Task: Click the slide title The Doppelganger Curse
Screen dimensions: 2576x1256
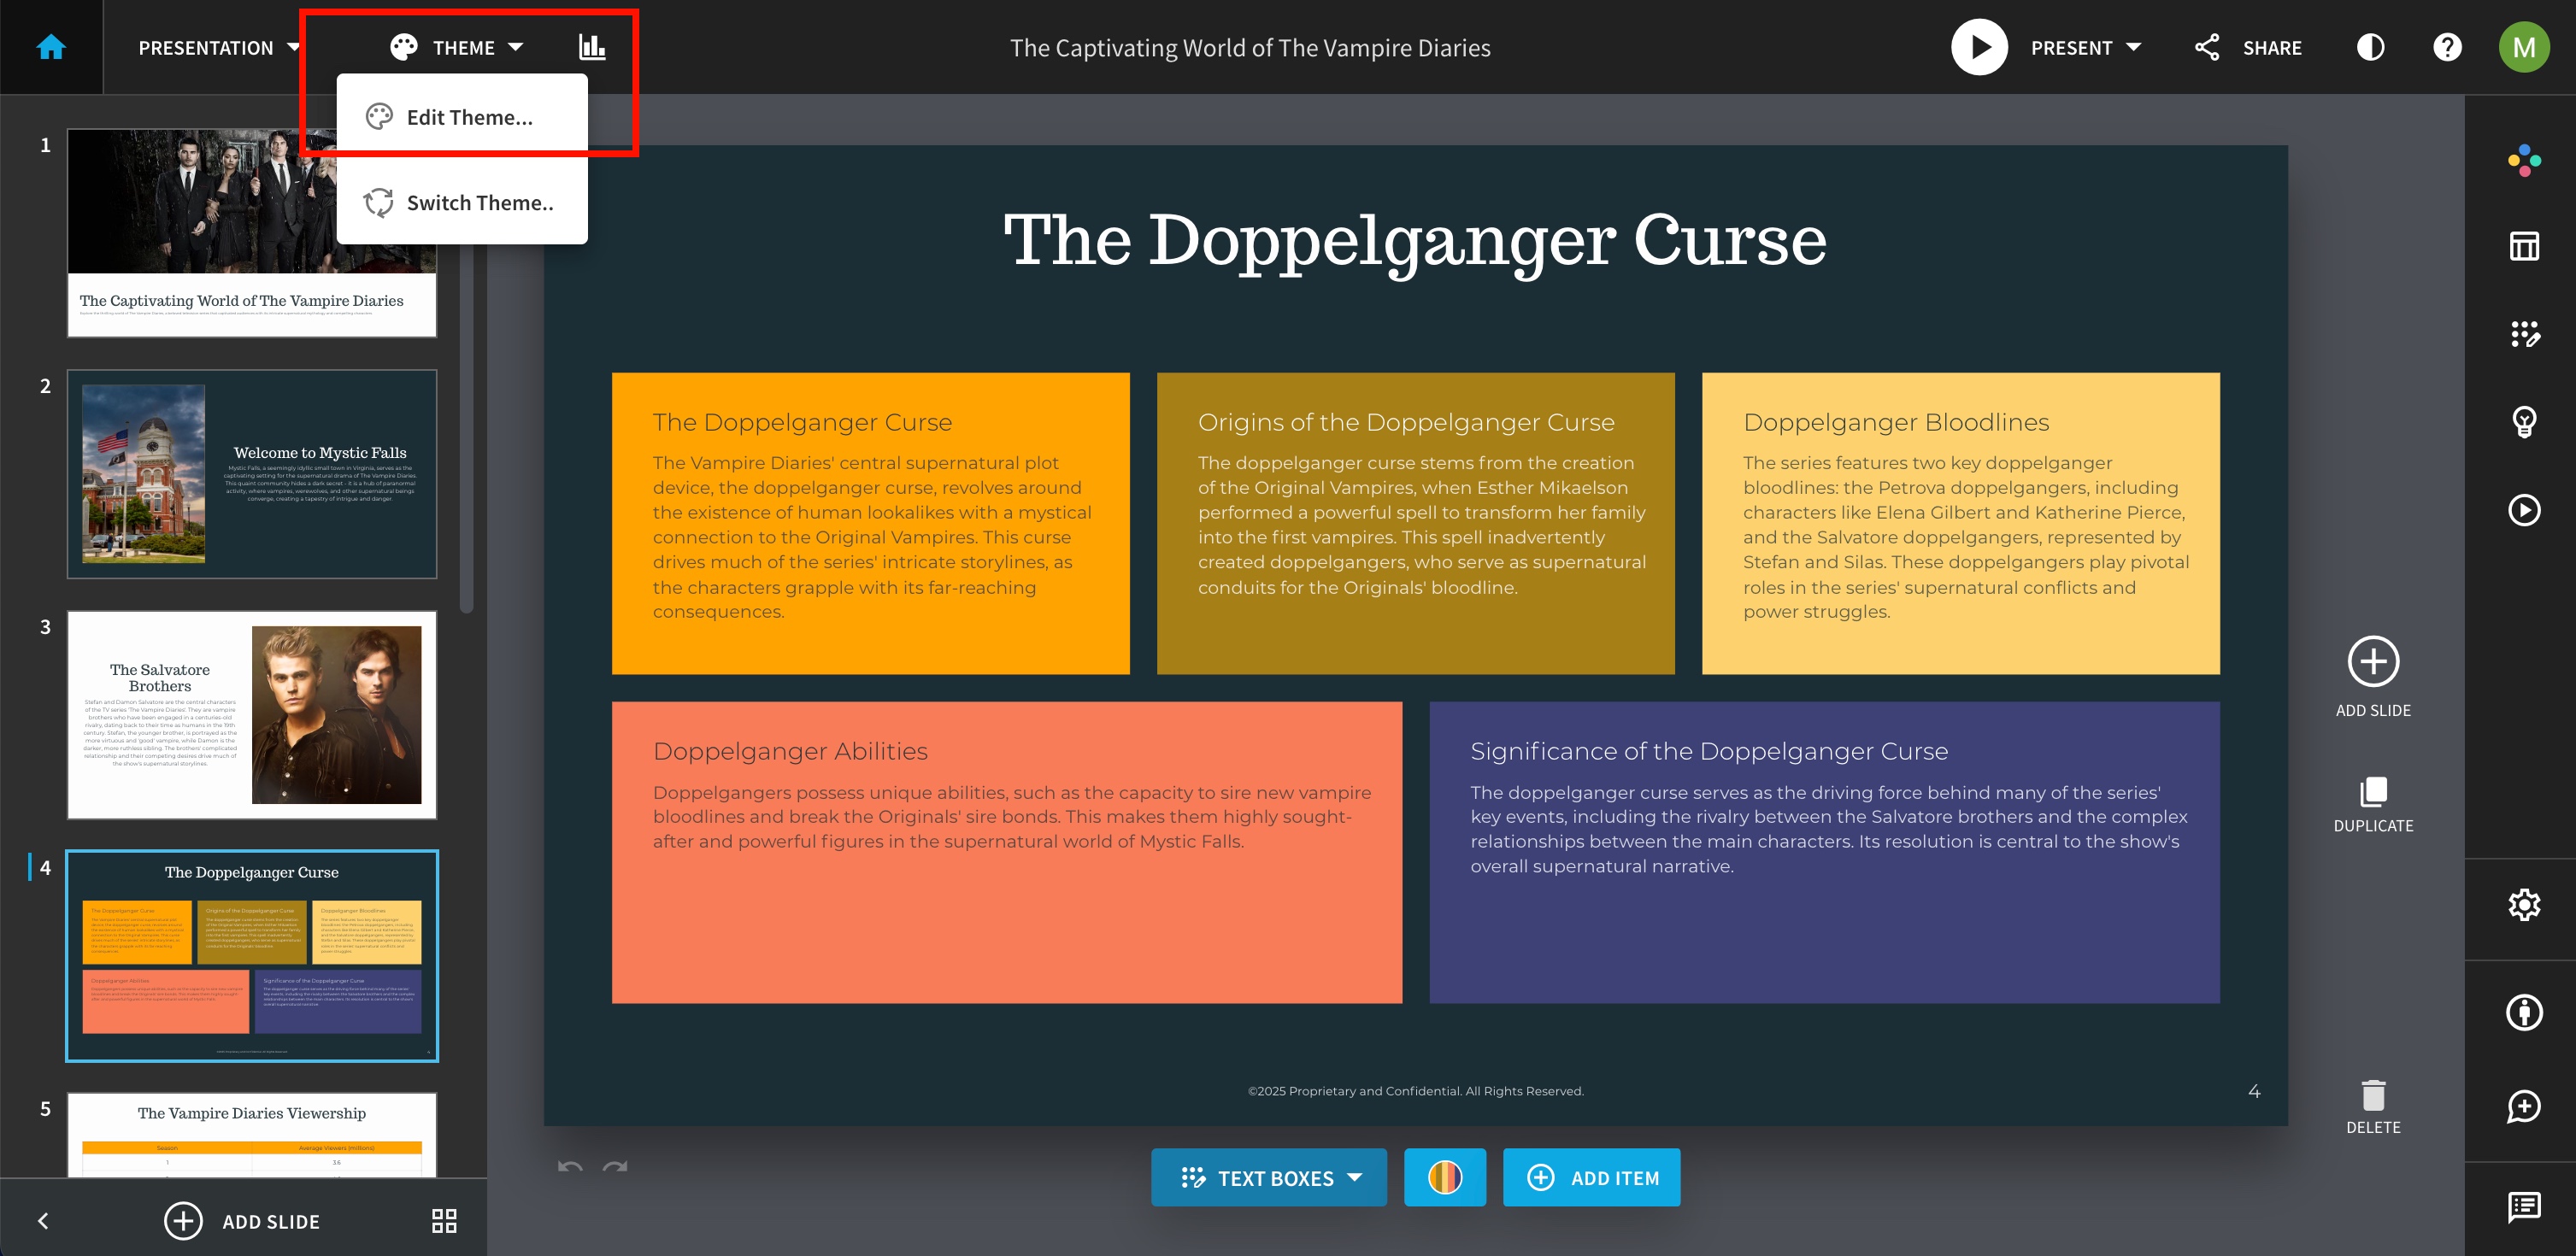Action: (1415, 240)
